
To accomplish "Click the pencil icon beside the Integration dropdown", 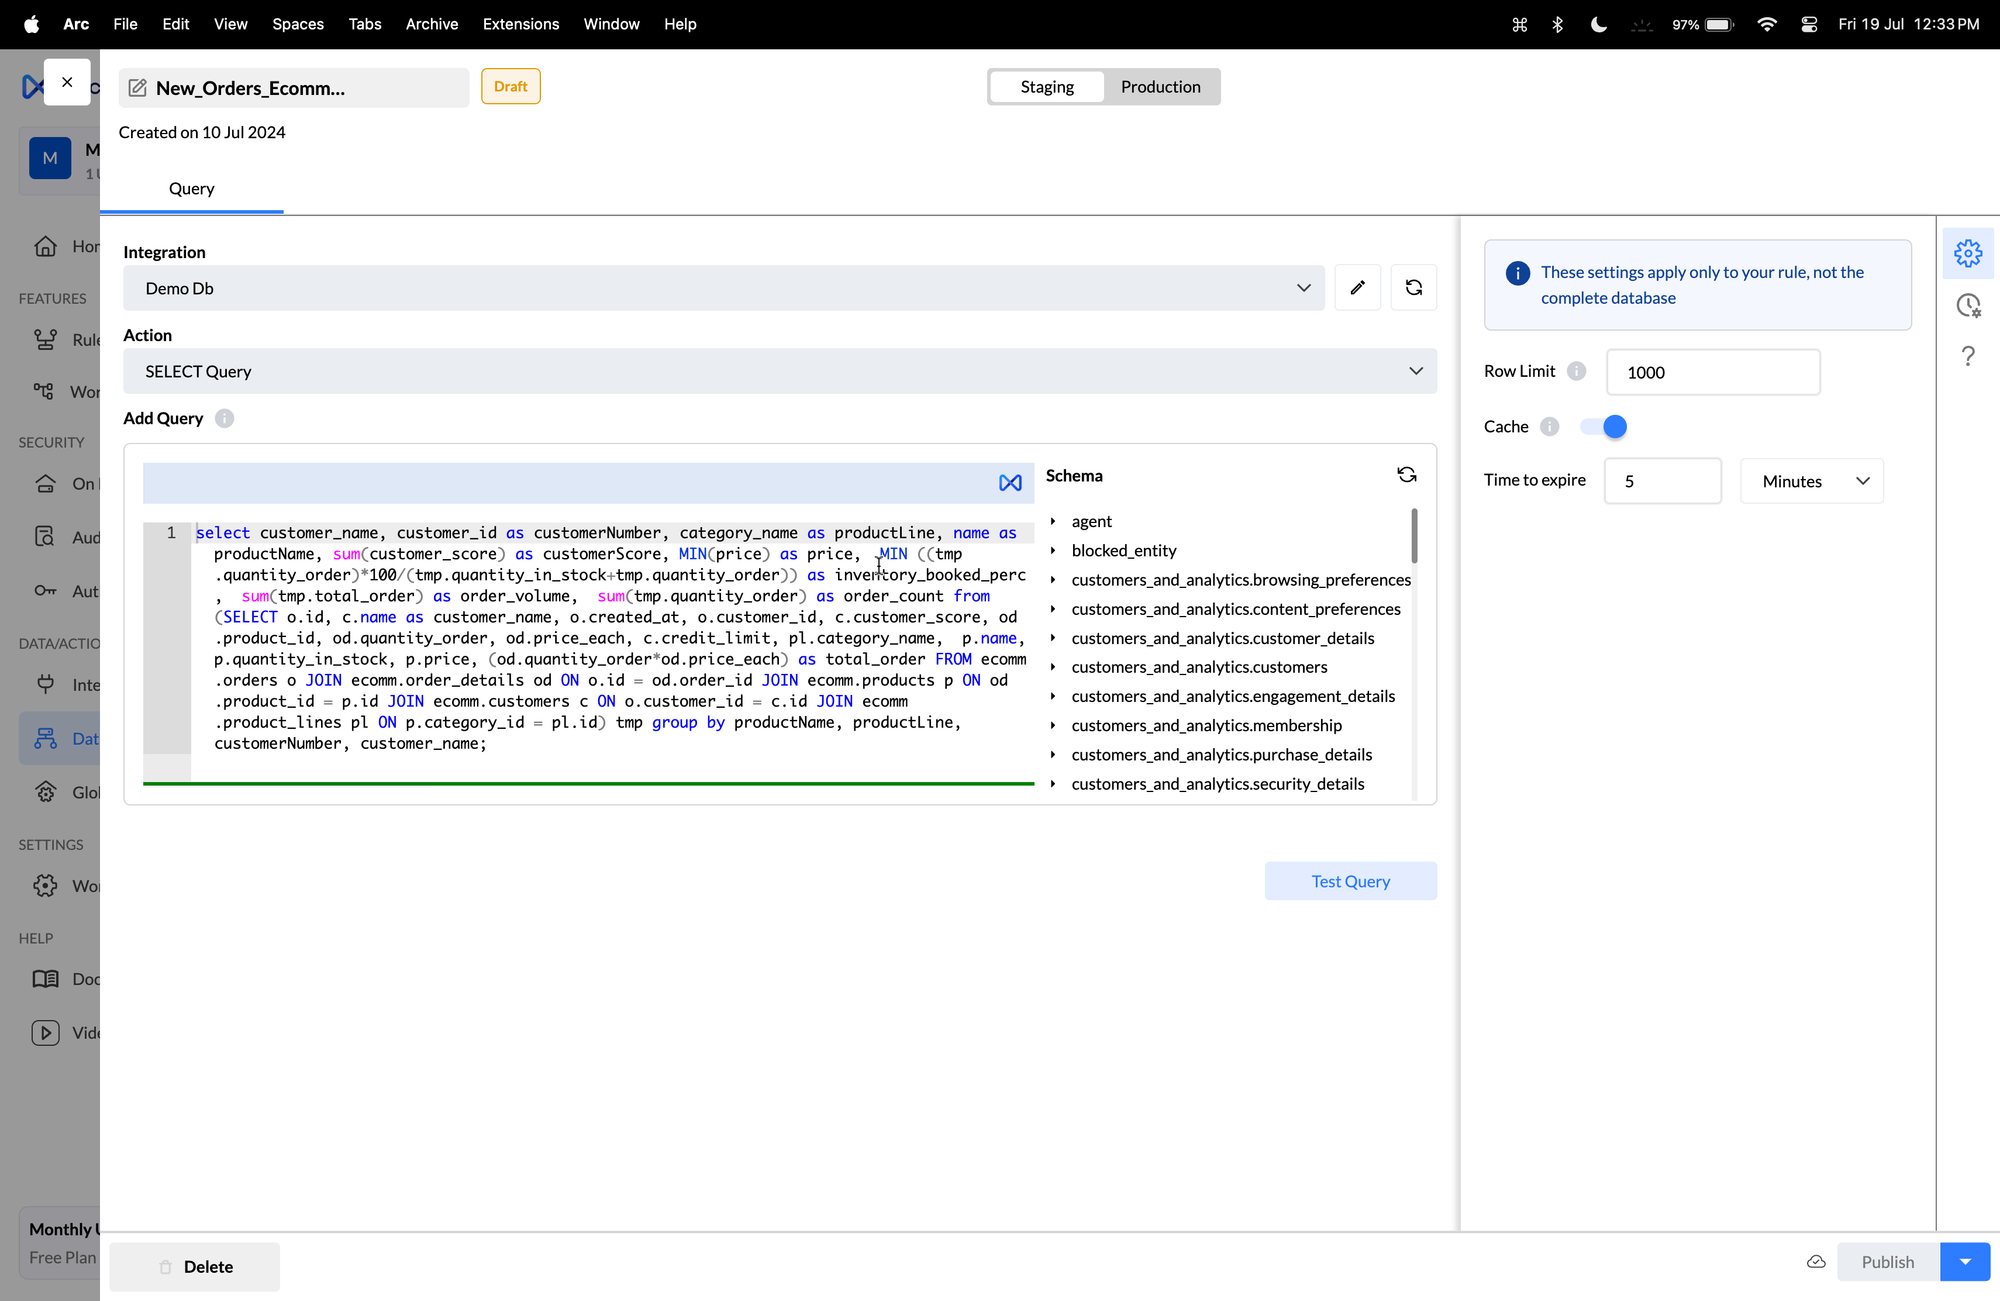I will pos(1357,288).
